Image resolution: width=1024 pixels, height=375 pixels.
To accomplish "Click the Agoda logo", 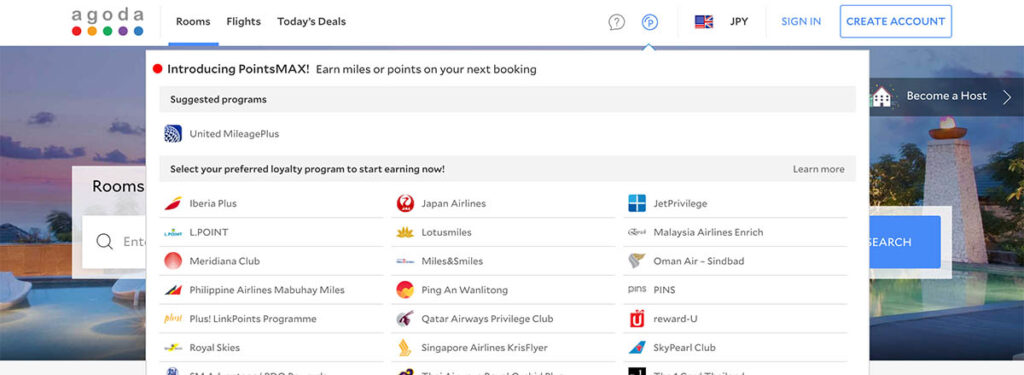I will pyautogui.click(x=108, y=22).
